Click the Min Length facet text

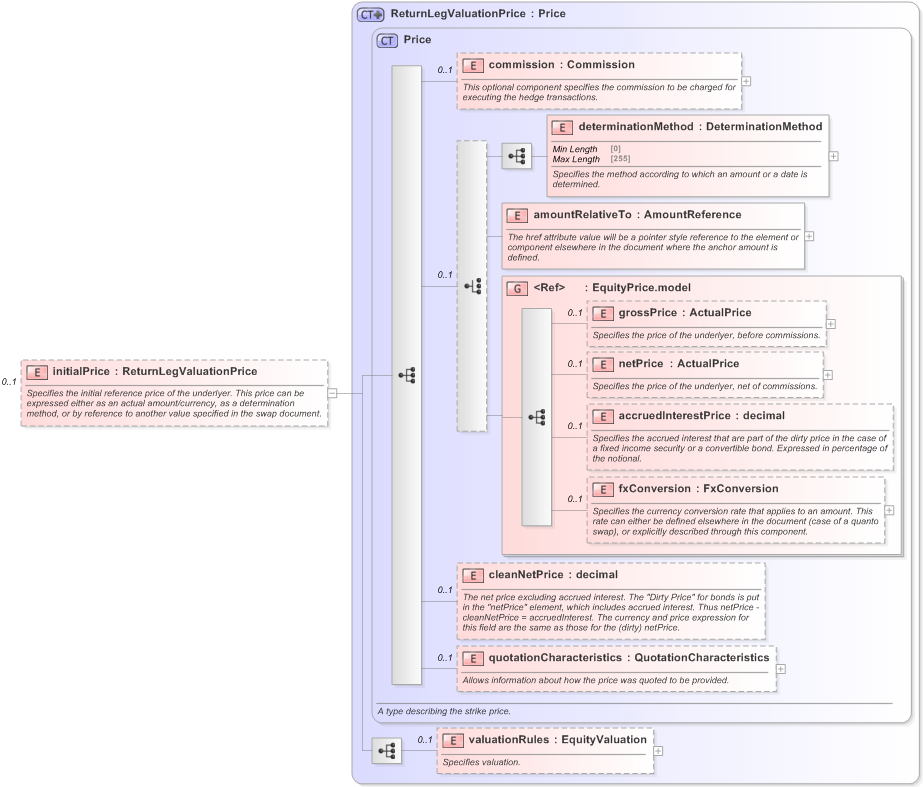point(575,149)
